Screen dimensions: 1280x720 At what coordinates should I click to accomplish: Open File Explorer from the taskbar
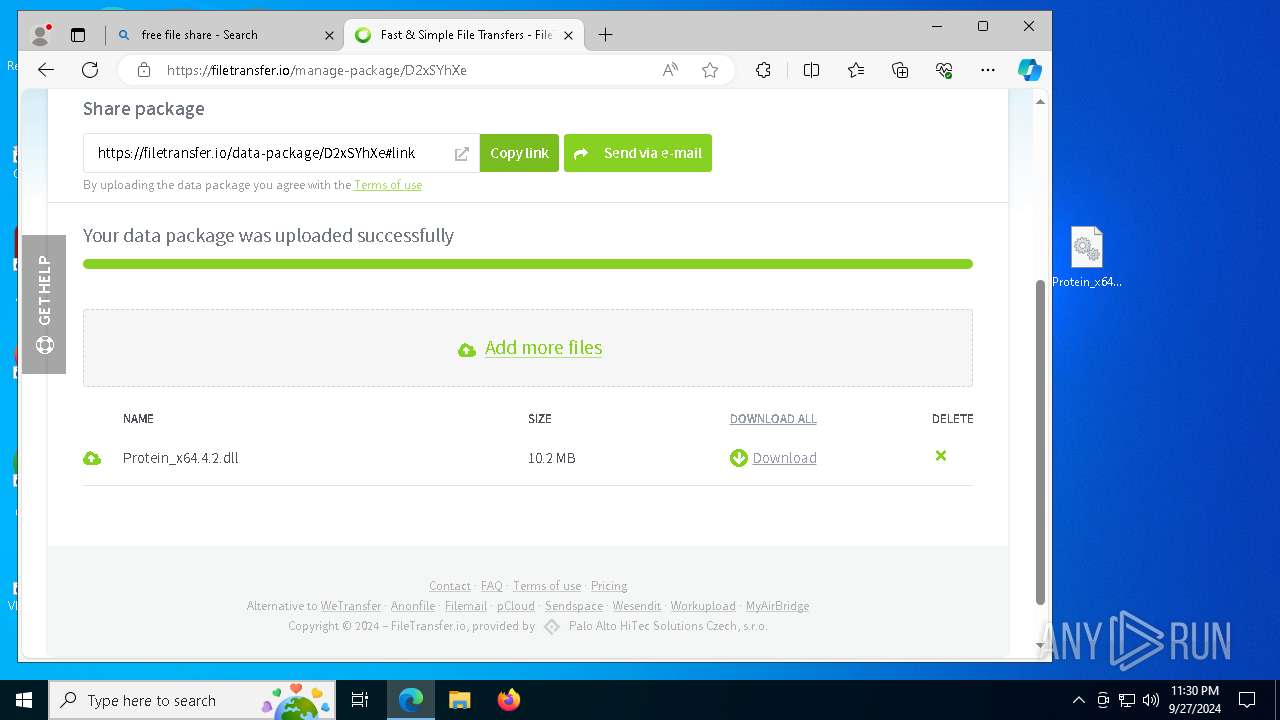tap(460, 700)
